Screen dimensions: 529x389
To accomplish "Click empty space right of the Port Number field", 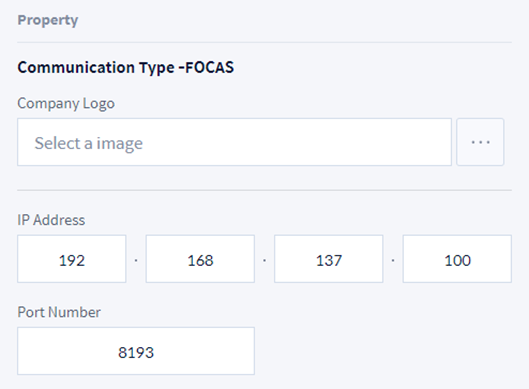I will point(385,351).
